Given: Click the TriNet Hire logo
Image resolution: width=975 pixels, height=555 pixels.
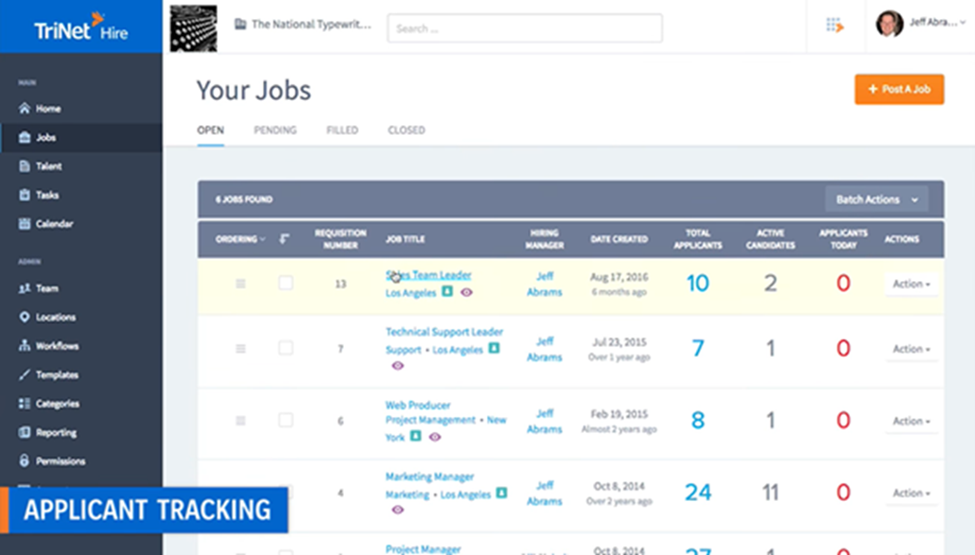Looking at the screenshot, I should click(81, 27).
